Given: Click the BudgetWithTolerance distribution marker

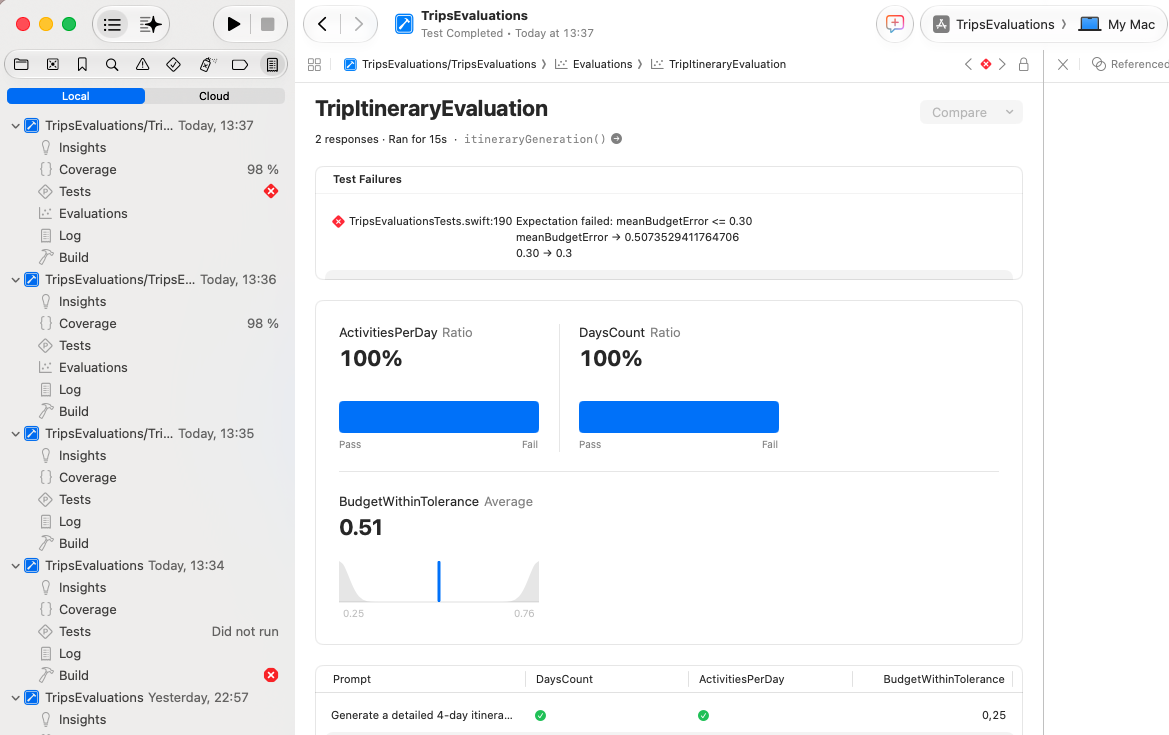Looking at the screenshot, I should click(438, 581).
